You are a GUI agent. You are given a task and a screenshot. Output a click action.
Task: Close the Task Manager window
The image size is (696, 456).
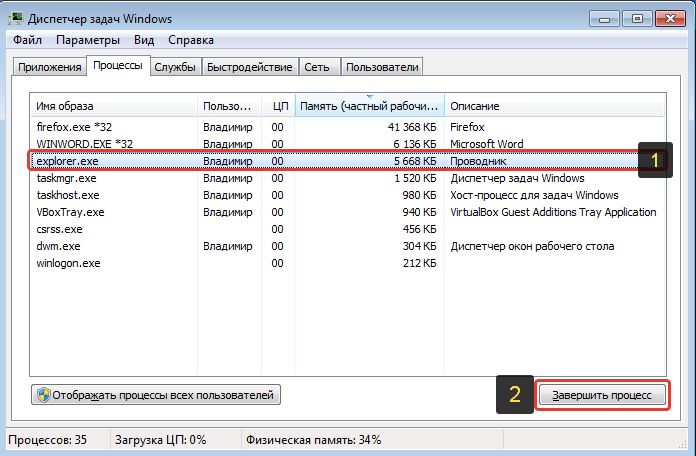[670, 19]
